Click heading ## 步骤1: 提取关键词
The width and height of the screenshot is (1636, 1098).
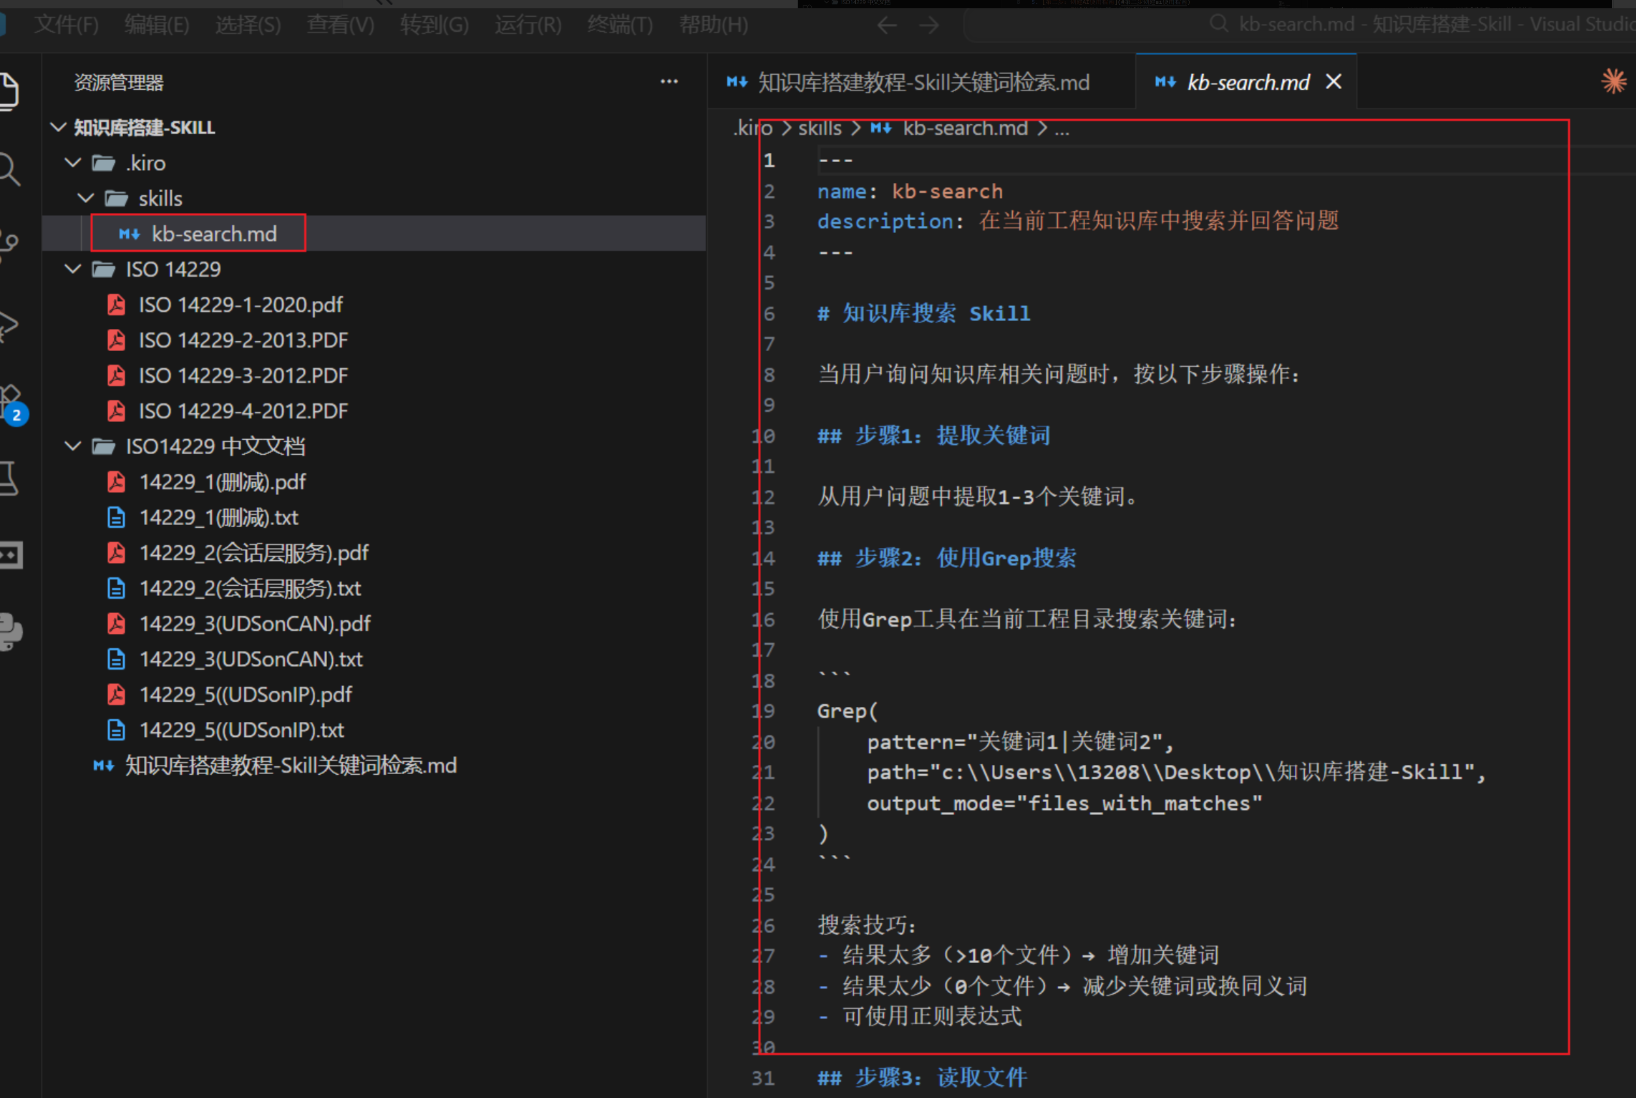934,436
